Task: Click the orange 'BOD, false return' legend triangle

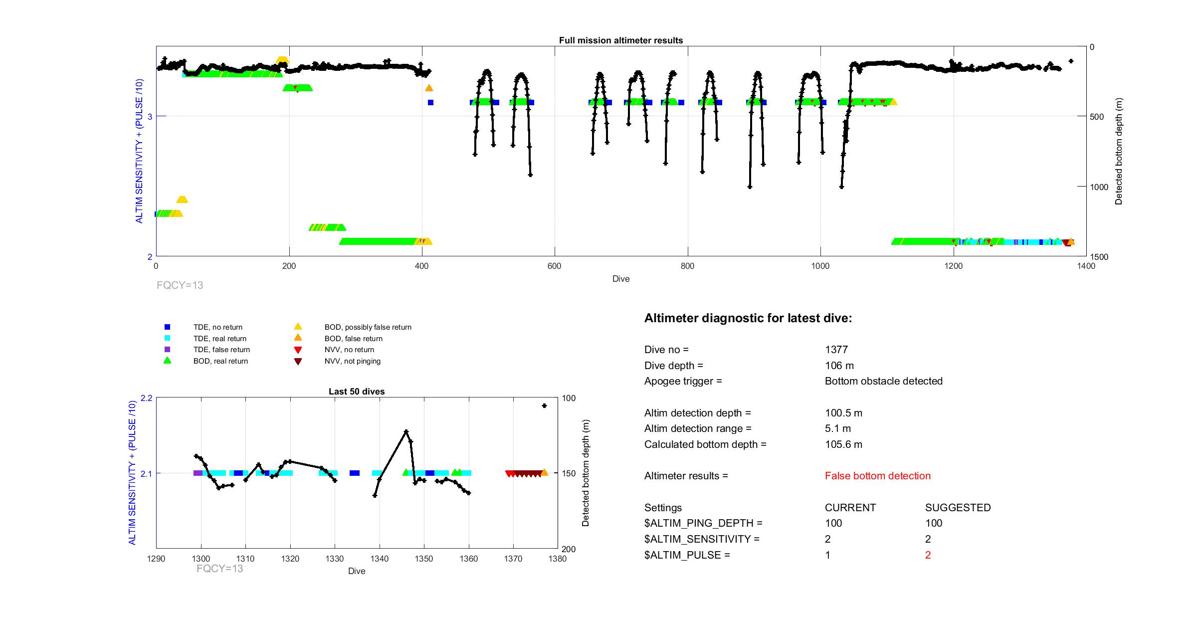Action: [298, 338]
